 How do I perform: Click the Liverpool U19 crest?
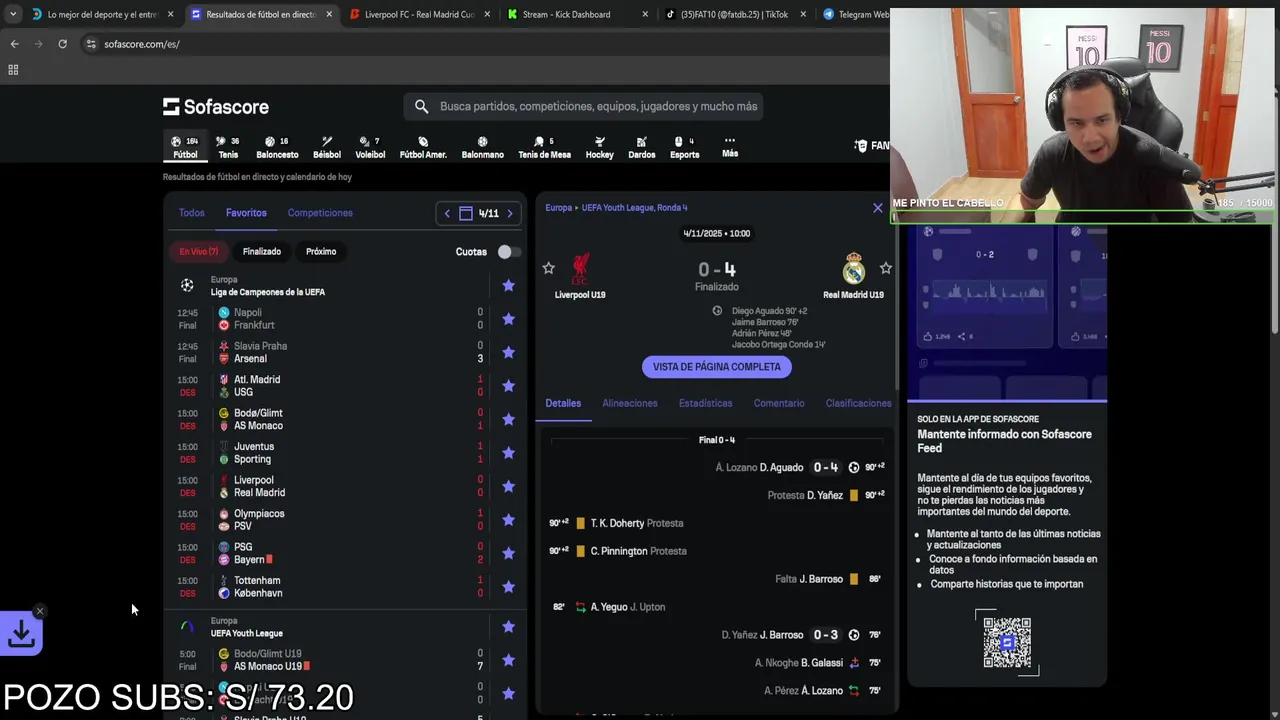(580, 268)
